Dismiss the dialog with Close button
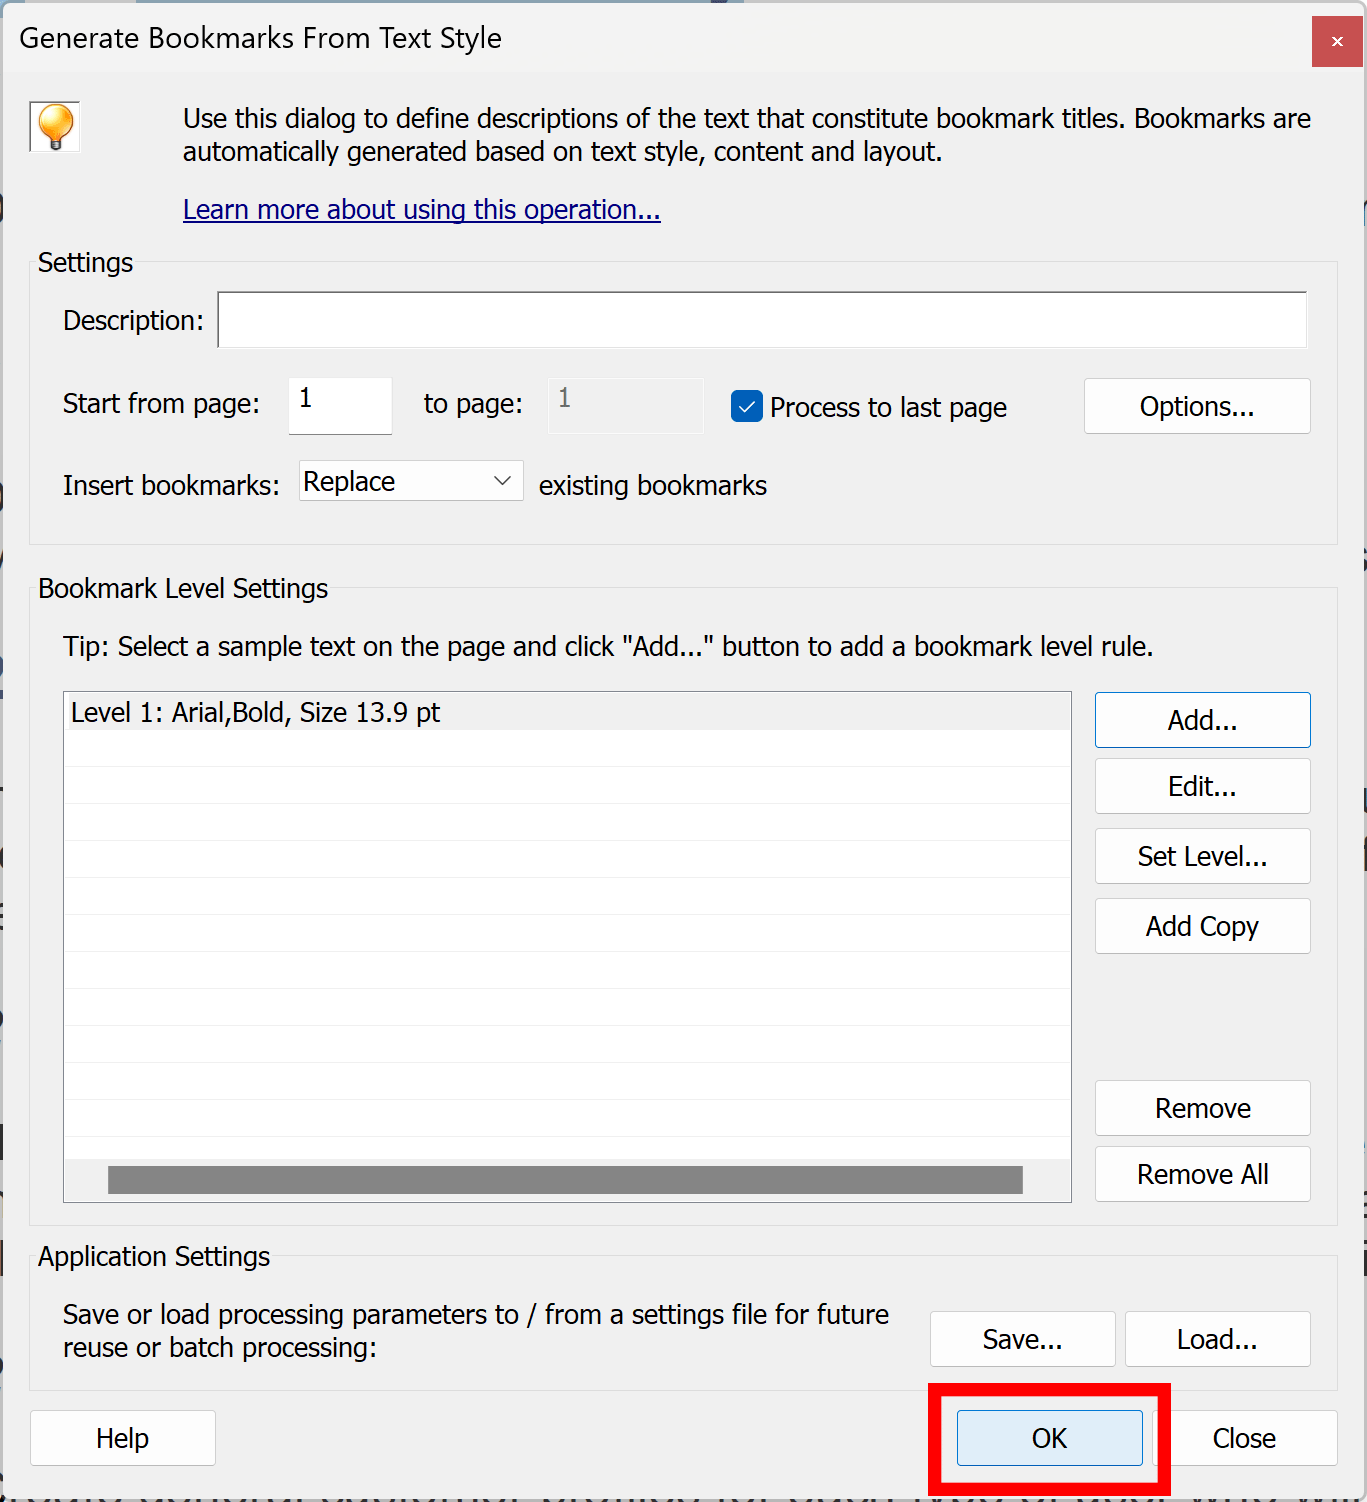 [1244, 1438]
